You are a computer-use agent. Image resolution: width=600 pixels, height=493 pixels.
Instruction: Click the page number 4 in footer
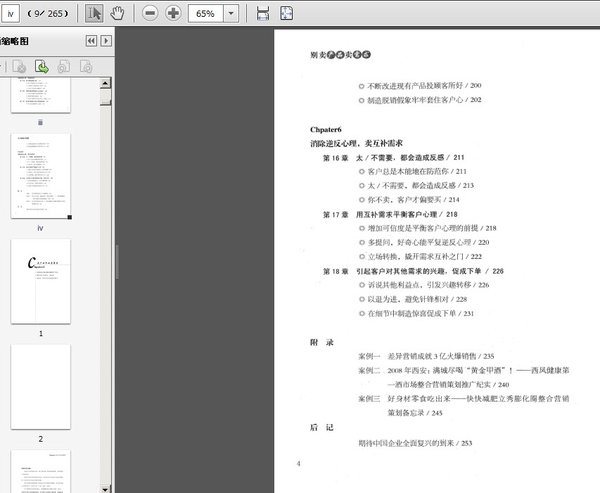pos(298,464)
